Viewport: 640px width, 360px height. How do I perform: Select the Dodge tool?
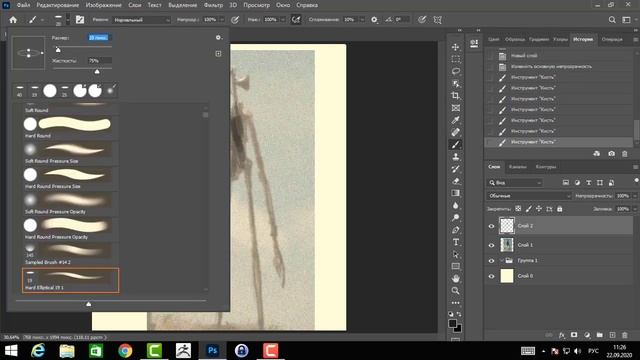[x=456, y=218]
